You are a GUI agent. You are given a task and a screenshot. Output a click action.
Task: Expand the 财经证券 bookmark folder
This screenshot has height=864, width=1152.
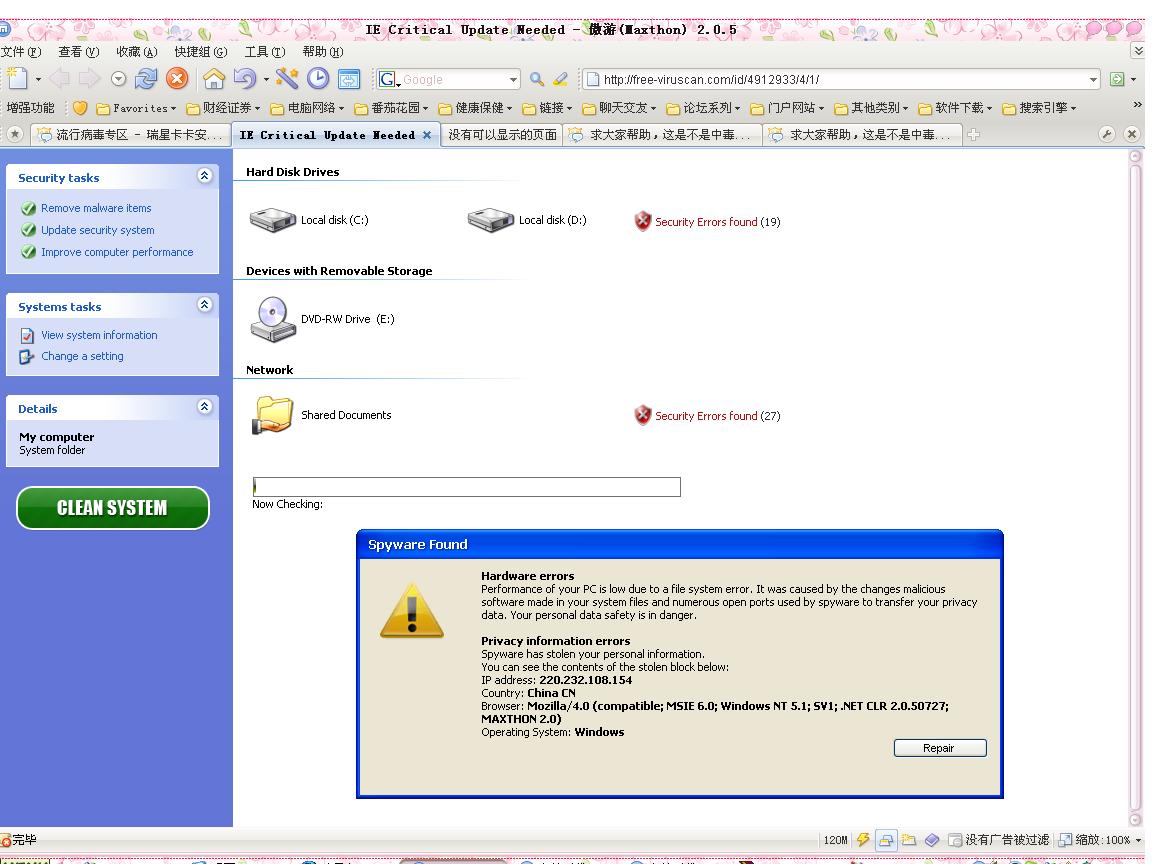[223, 109]
